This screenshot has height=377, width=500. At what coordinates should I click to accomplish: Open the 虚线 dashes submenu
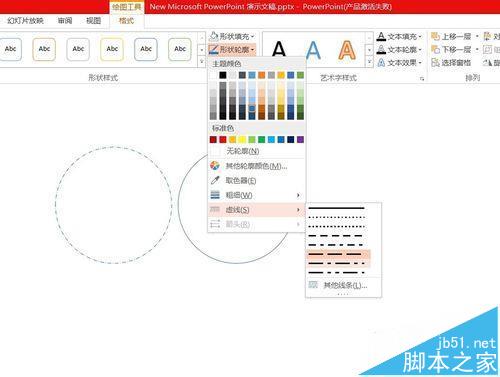257,210
